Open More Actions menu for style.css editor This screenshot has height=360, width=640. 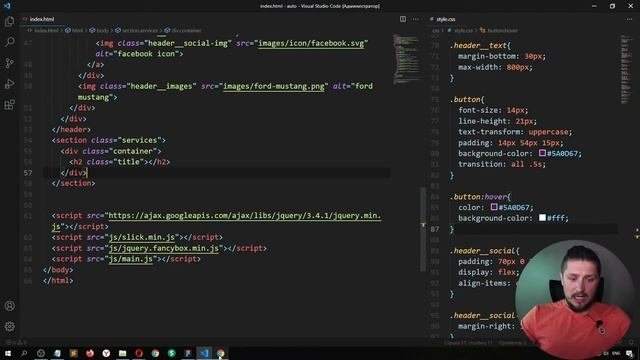pyautogui.click(x=629, y=19)
